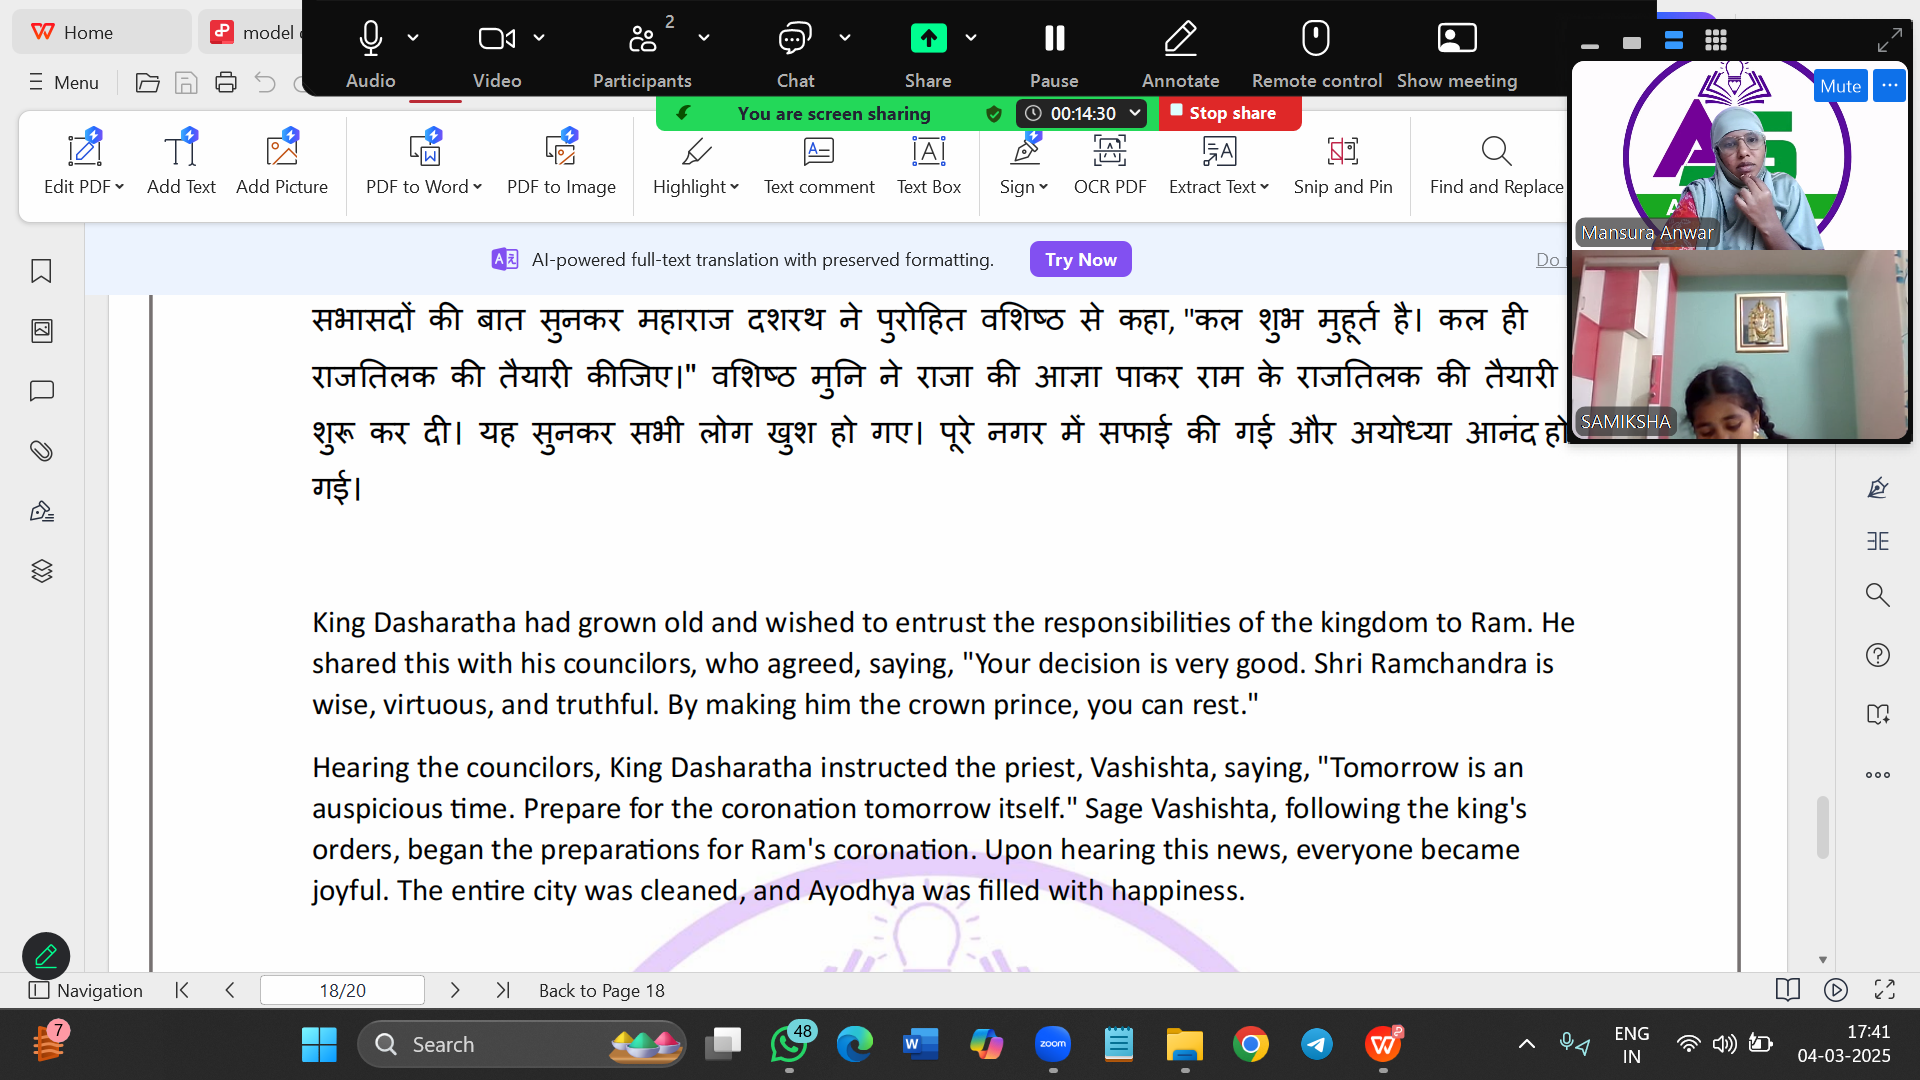1920x1080 pixels.
Task: Click the vertical document scrollbar thumb
Action: coord(1822,826)
